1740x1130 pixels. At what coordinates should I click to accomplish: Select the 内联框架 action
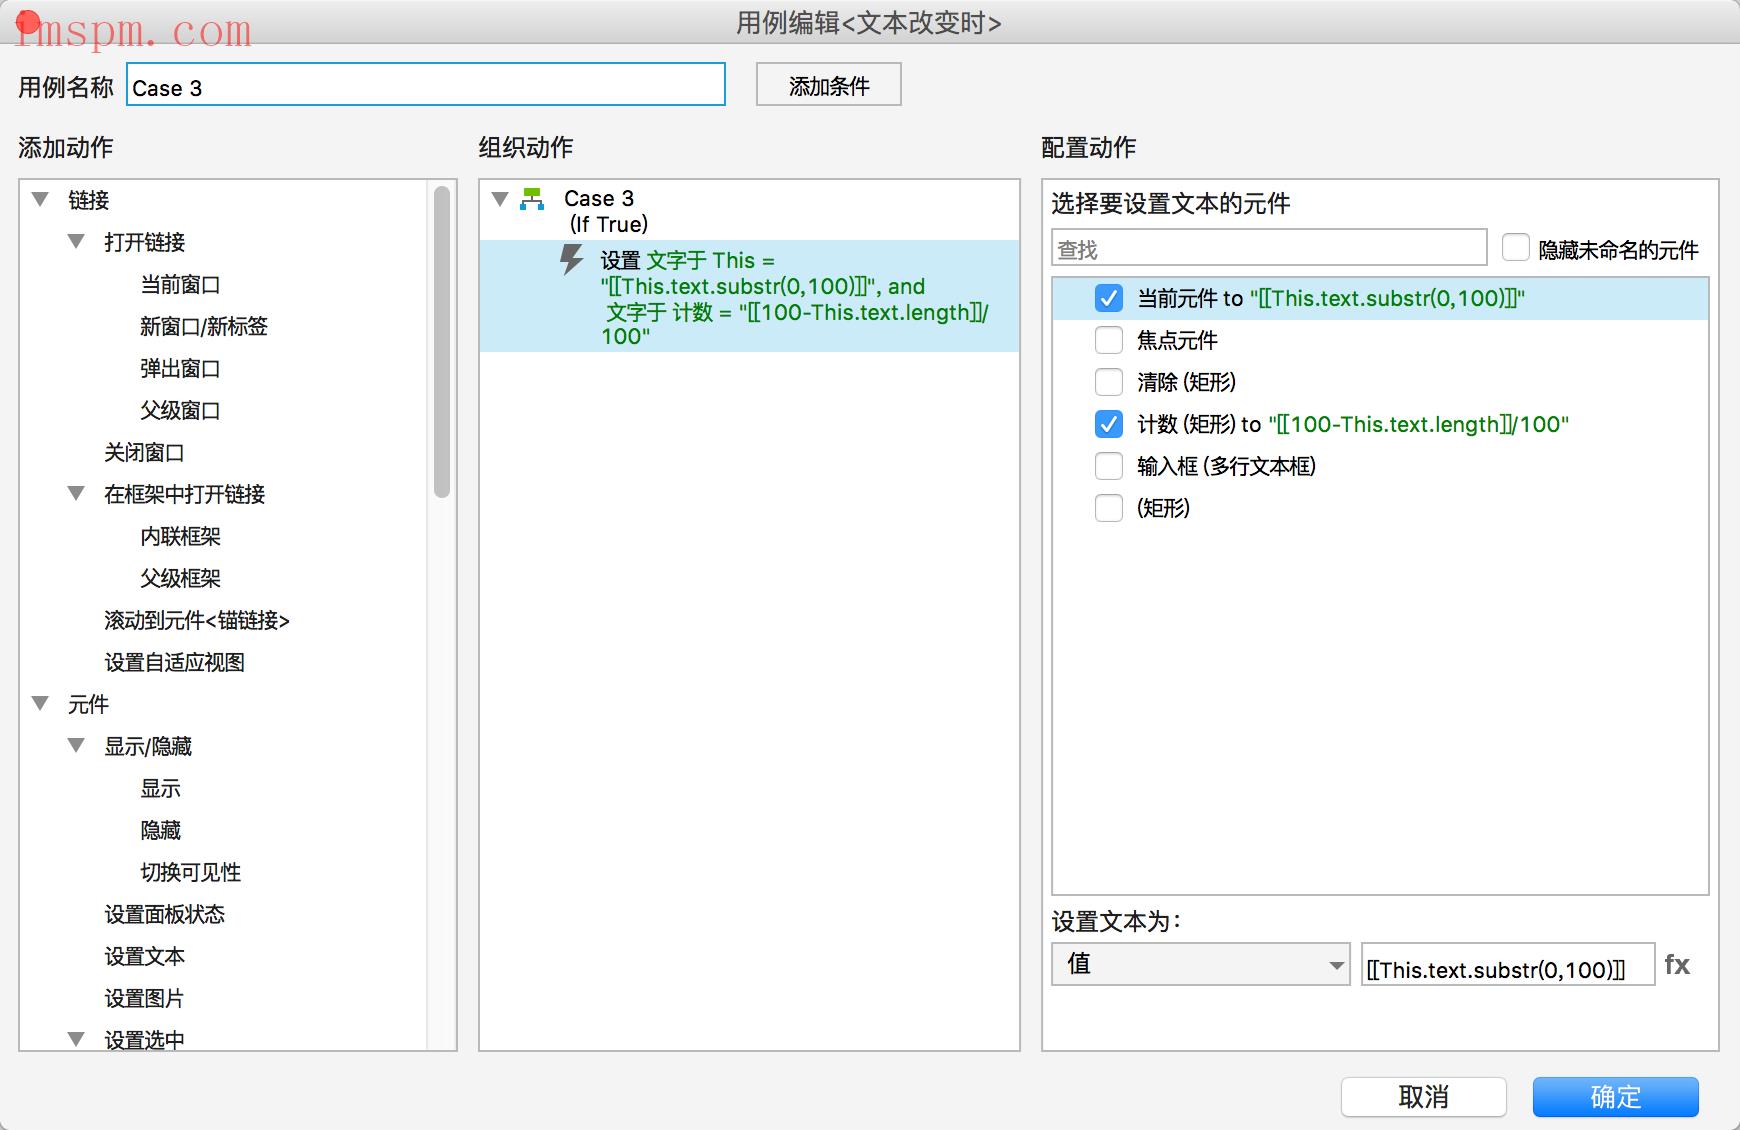tap(180, 537)
